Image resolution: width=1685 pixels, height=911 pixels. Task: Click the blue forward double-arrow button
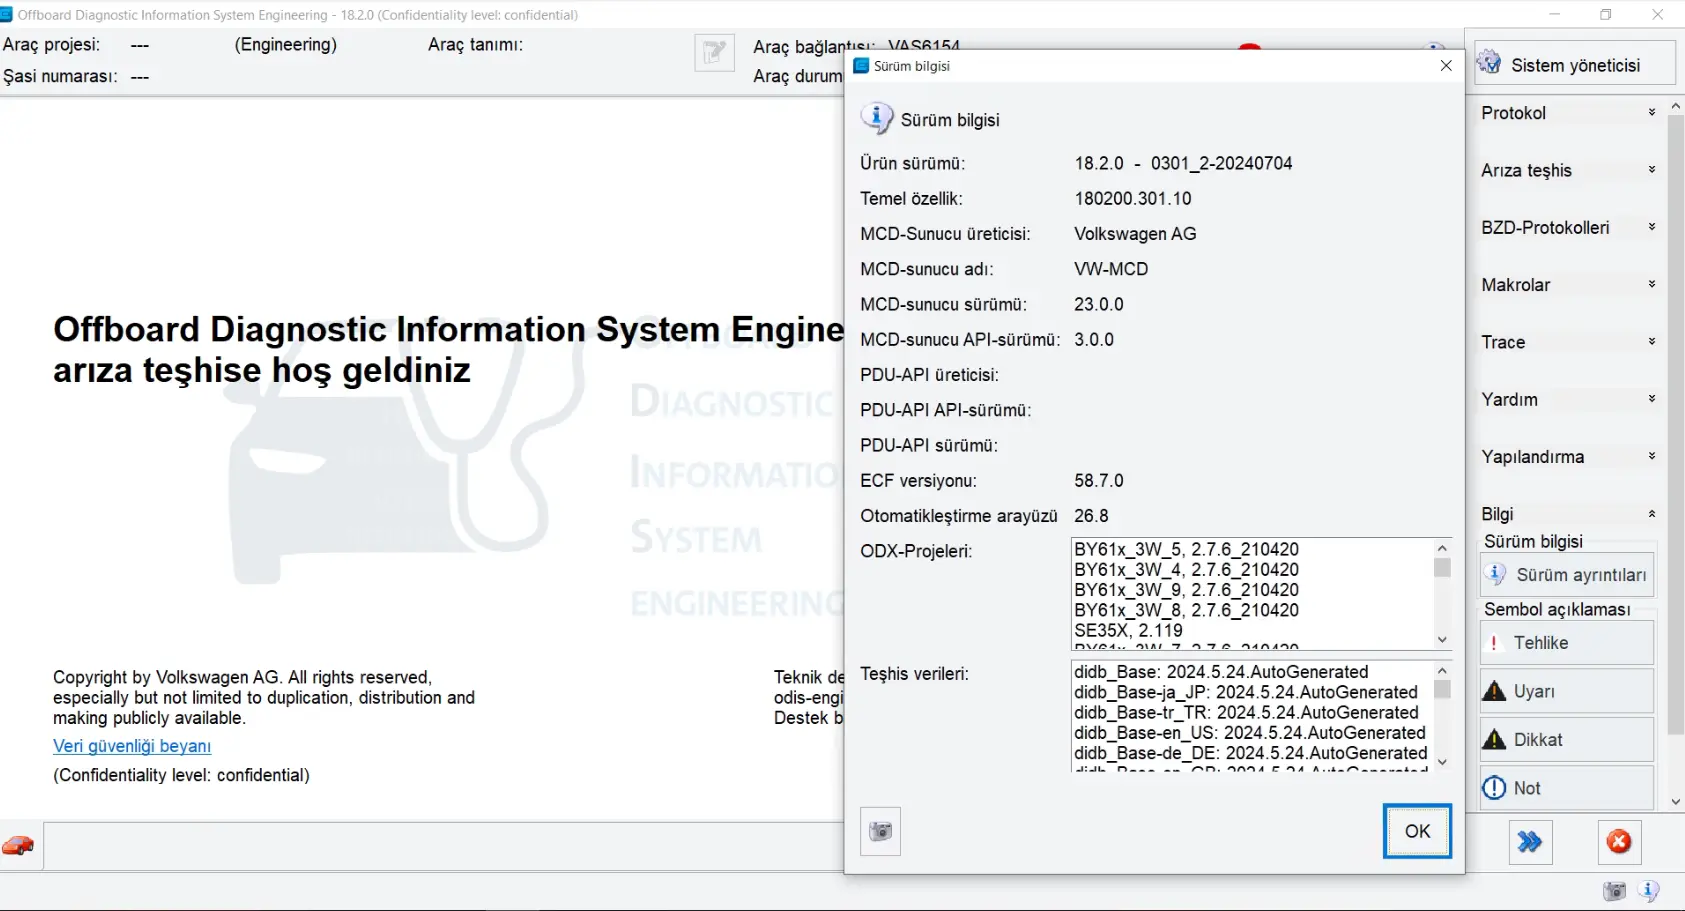point(1529,842)
